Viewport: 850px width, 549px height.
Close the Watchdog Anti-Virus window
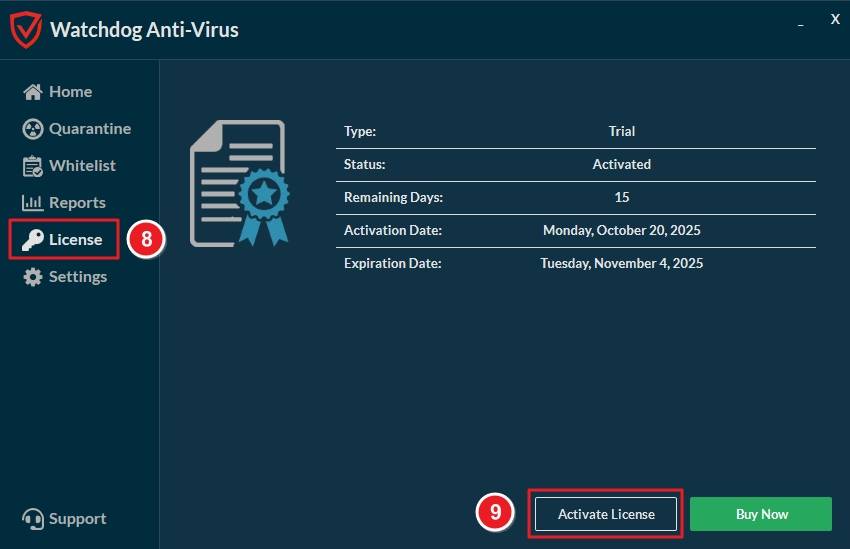pyautogui.click(x=835, y=19)
